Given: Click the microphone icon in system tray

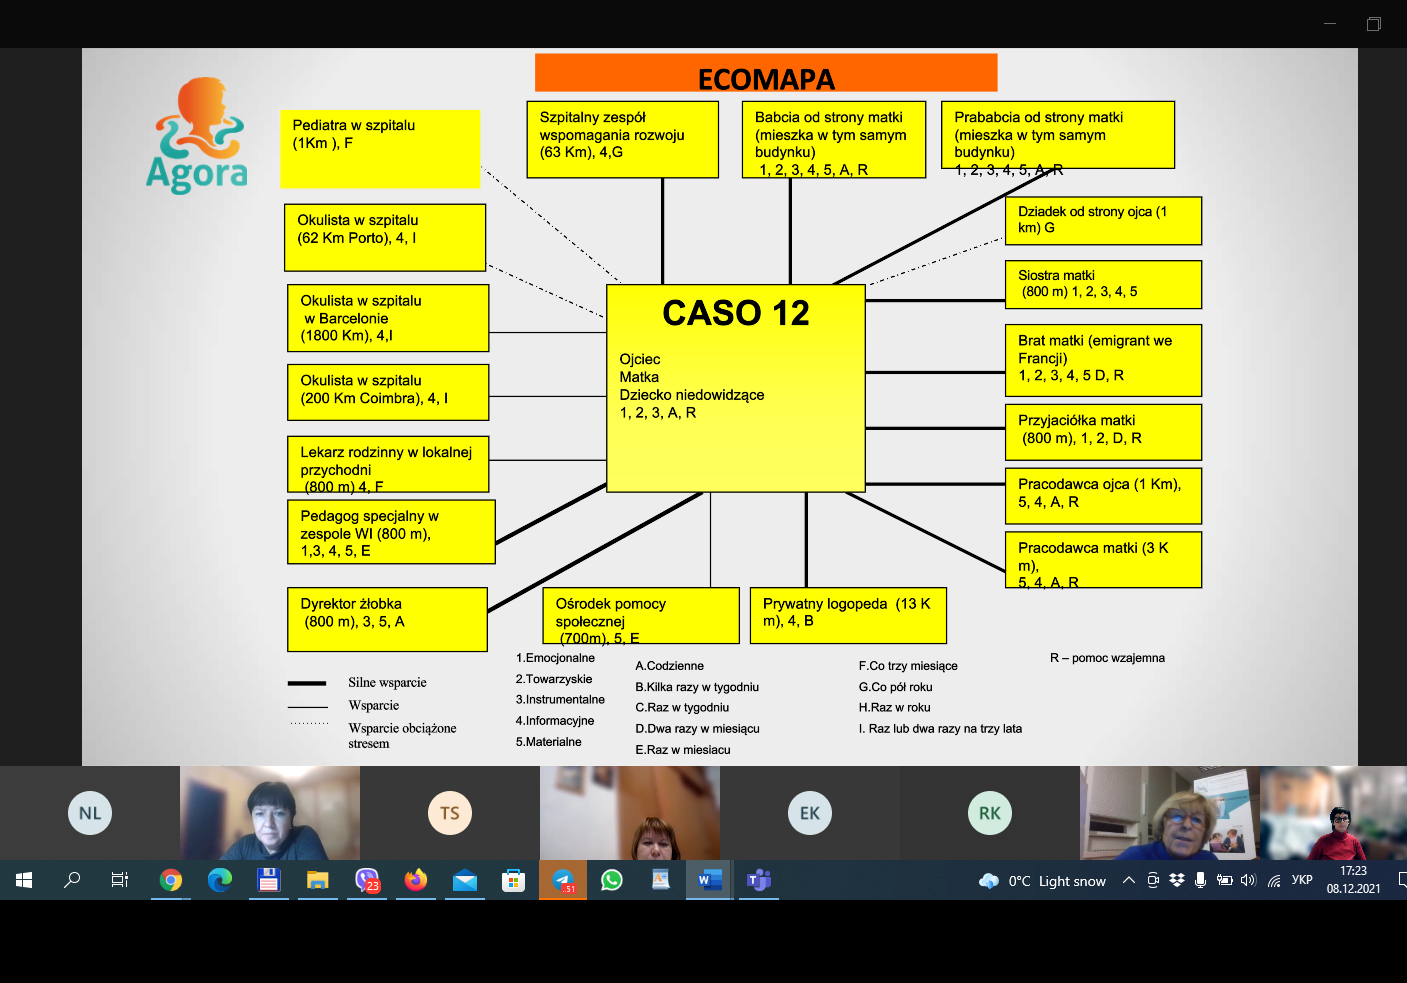Looking at the screenshot, I should pyautogui.click(x=1200, y=880).
